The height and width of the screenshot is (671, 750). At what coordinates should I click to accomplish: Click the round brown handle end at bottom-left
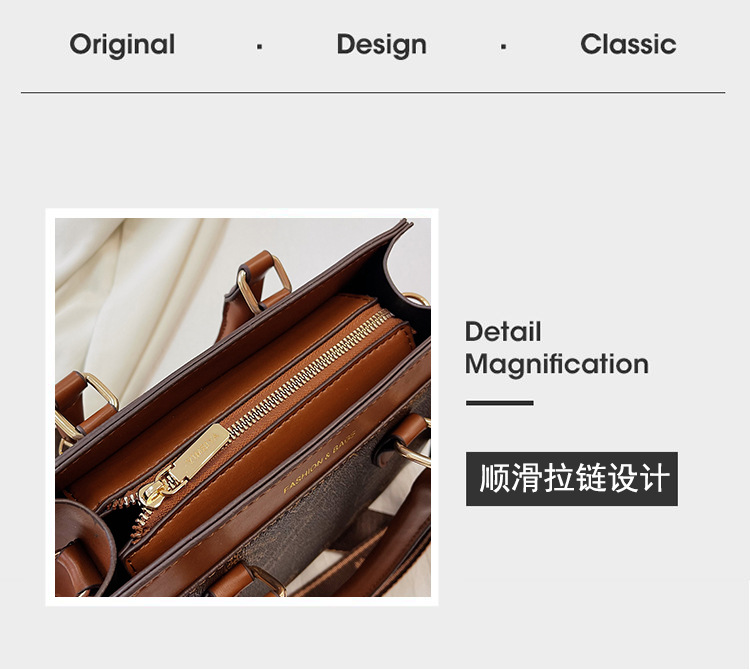(x=81, y=548)
